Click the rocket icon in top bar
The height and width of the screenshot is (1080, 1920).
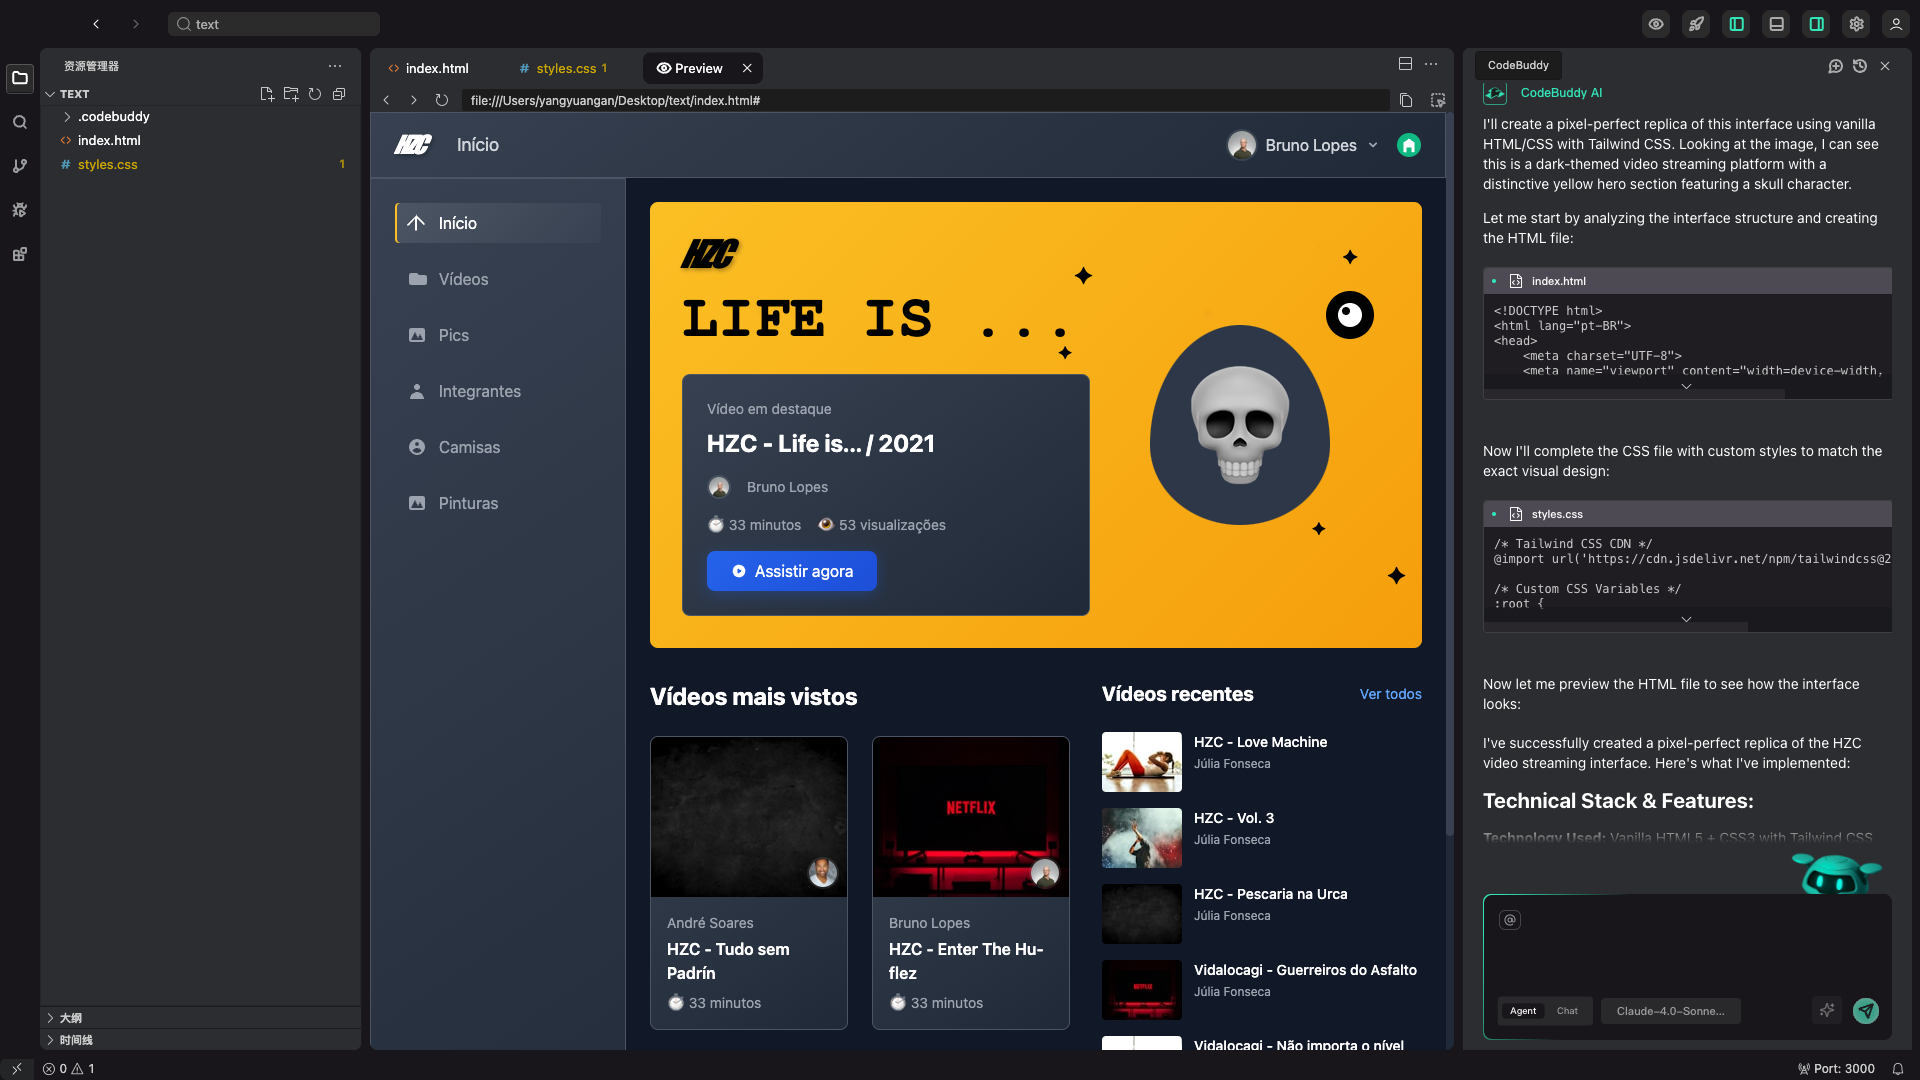click(x=1696, y=24)
